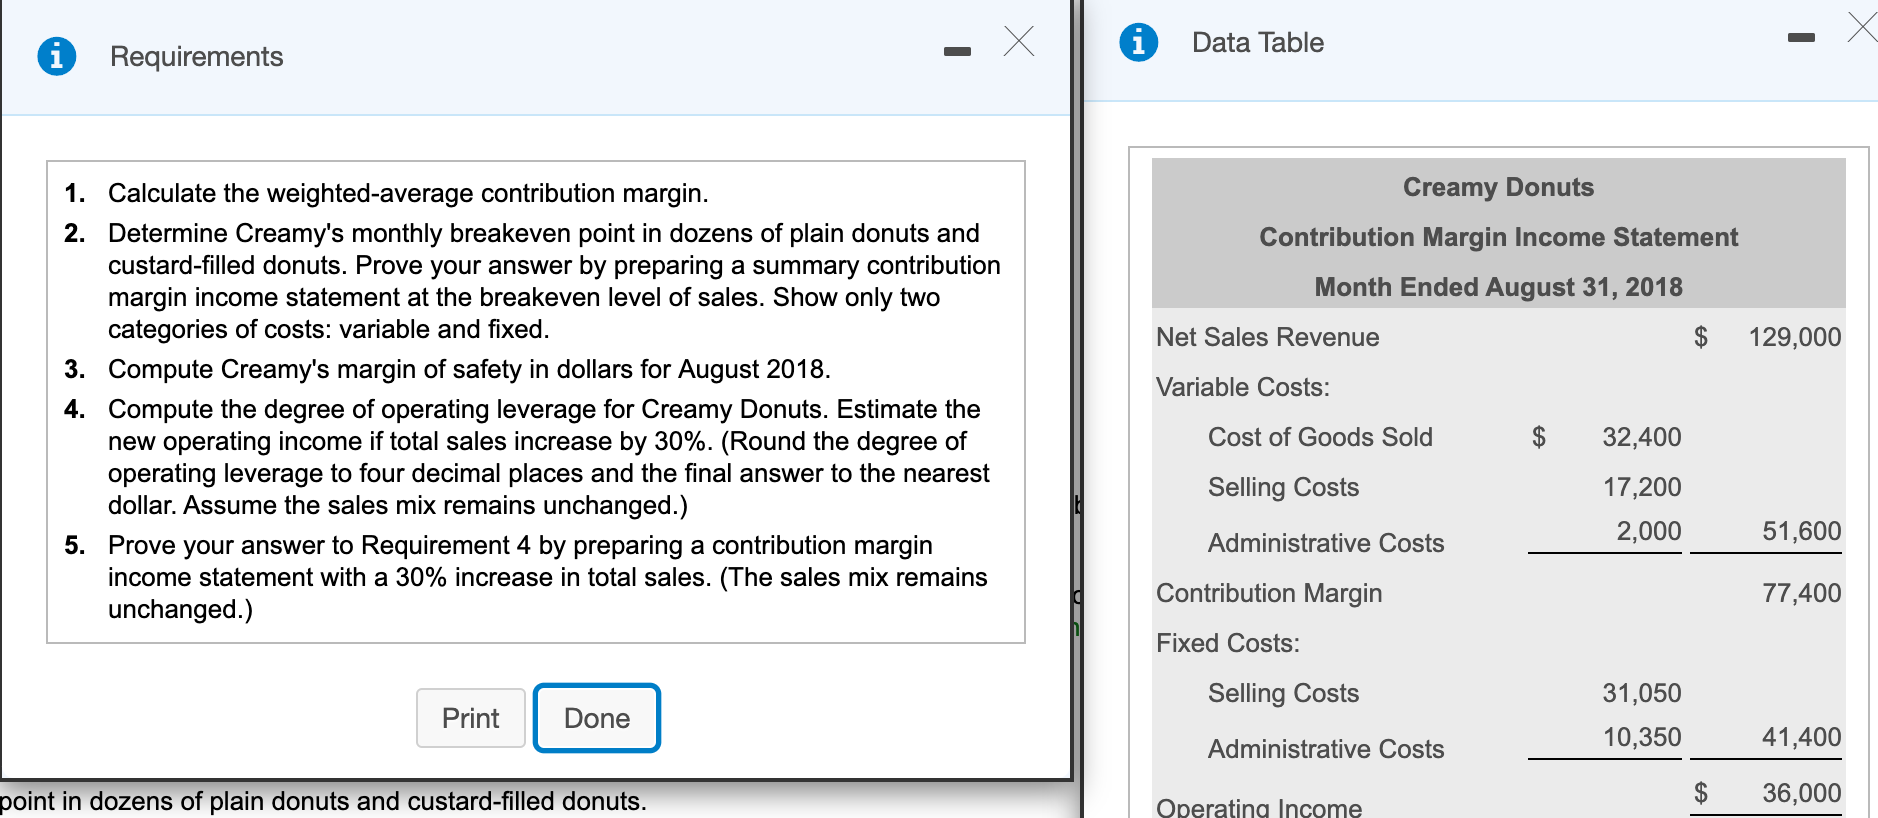
Task: Click fixed Selling Costs value 31,050
Action: (x=1641, y=693)
